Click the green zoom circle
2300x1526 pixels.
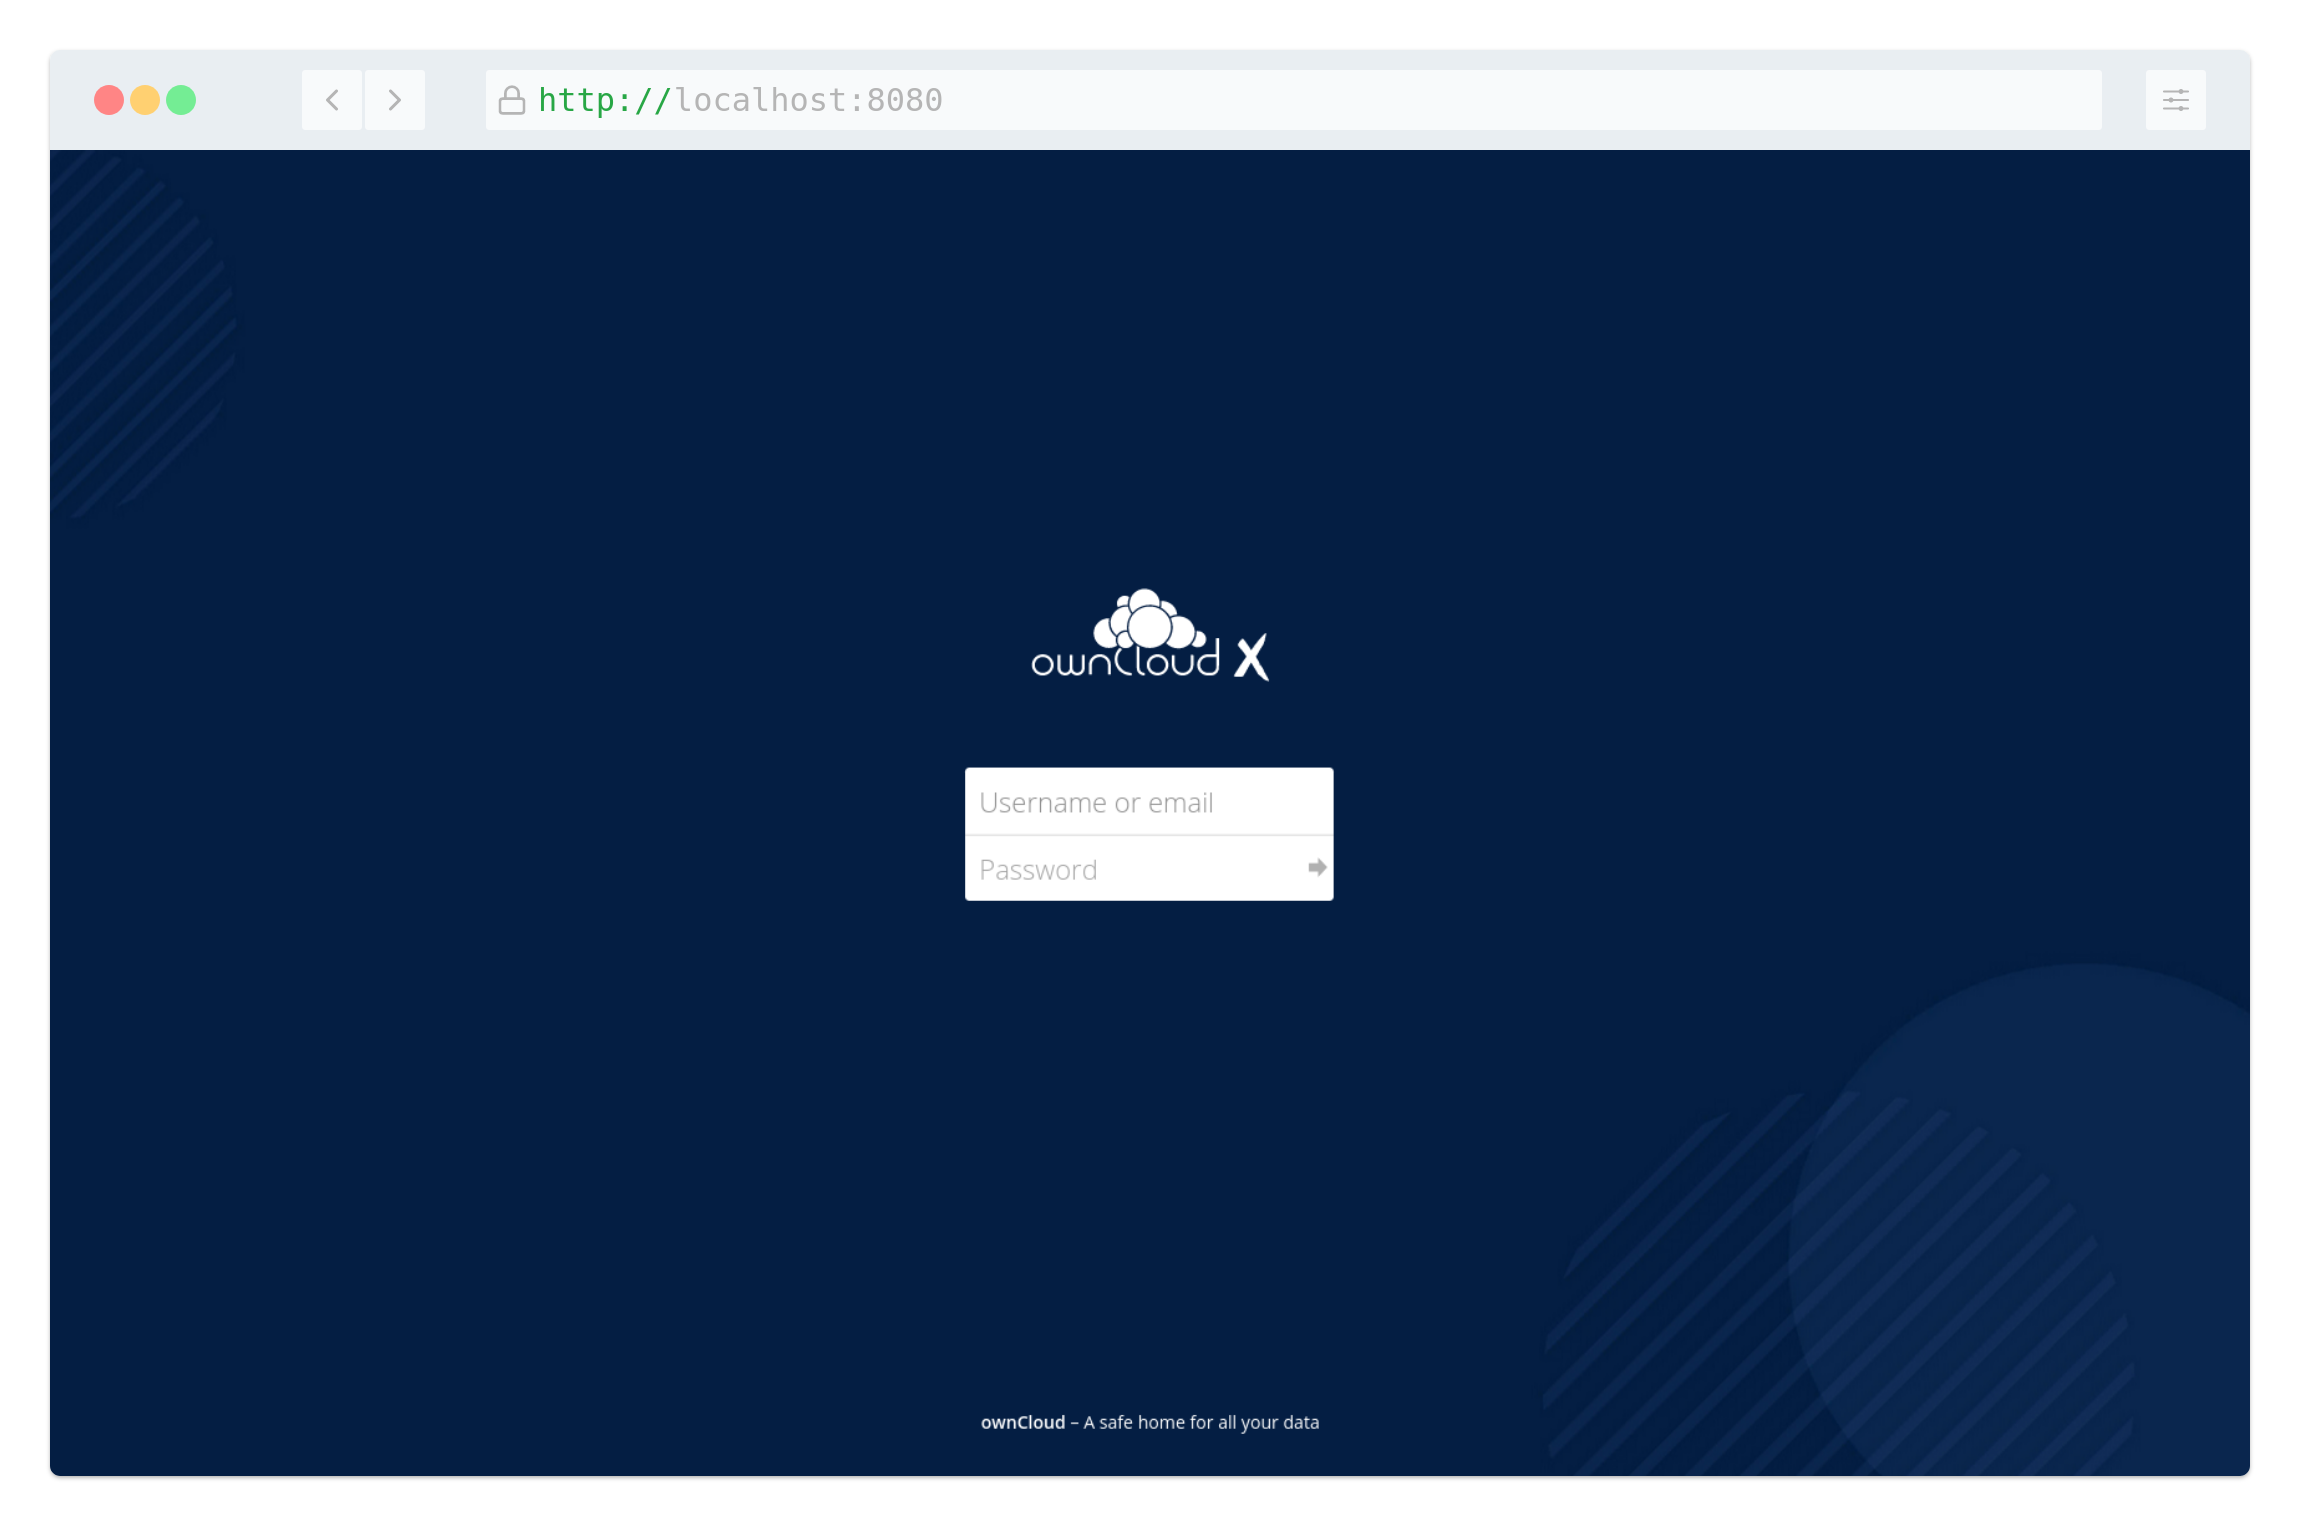click(x=183, y=99)
